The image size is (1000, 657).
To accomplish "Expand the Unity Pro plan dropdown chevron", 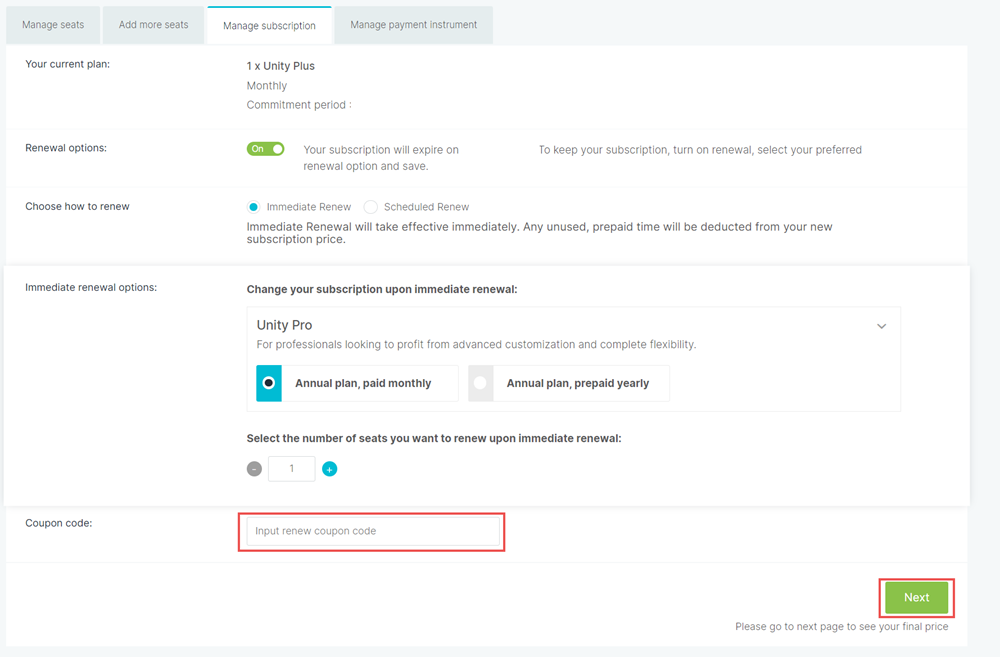I will pos(881,326).
